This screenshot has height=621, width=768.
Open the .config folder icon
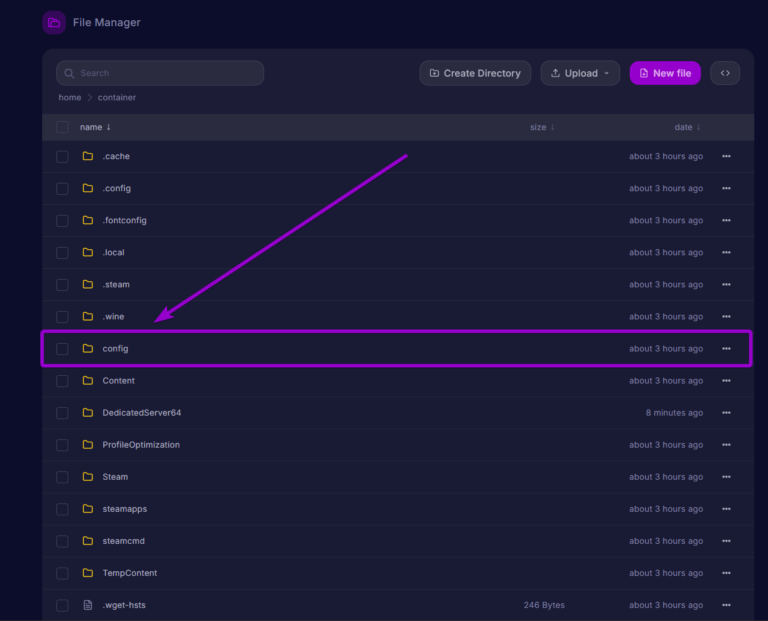[x=88, y=188]
